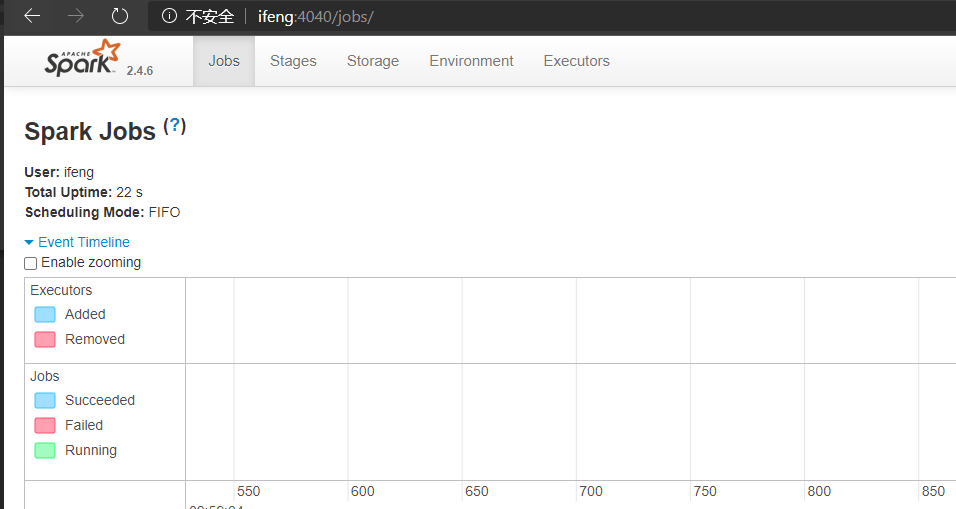Viewport: 956px width, 509px height.
Task: Click the Failed legend label
Action: 84,425
